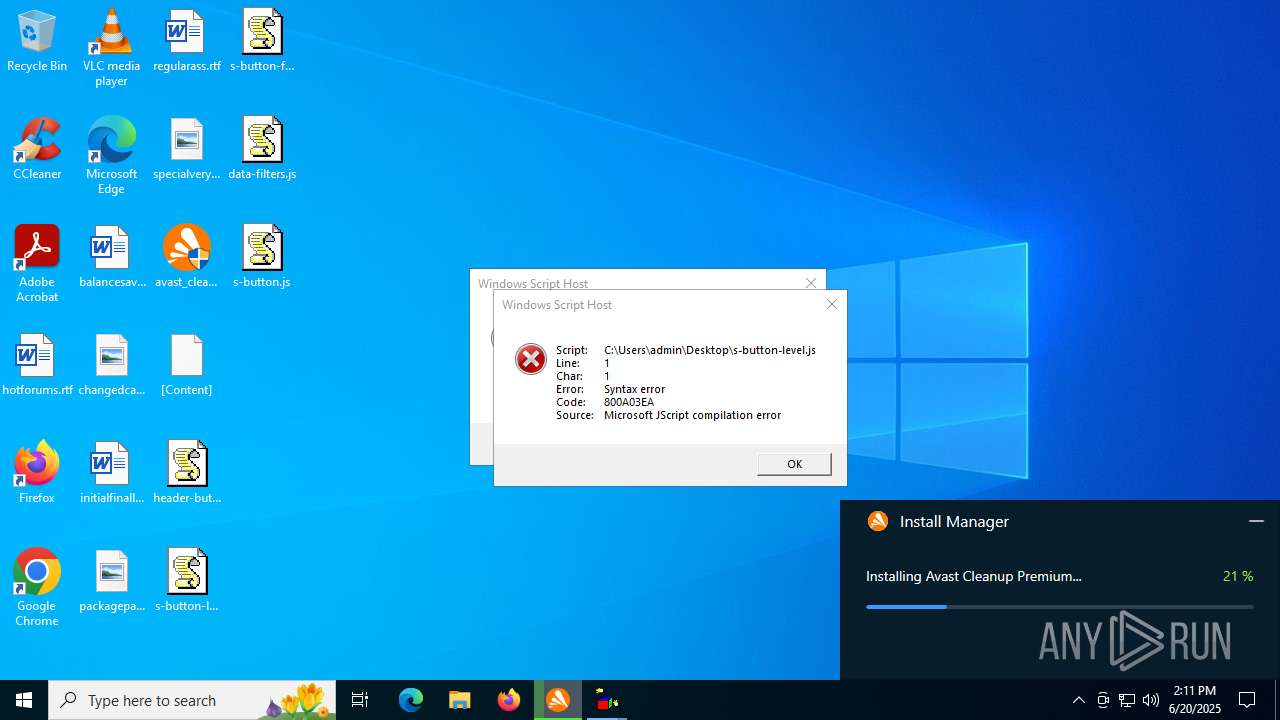Select the s-button.js script file

tap(262, 258)
